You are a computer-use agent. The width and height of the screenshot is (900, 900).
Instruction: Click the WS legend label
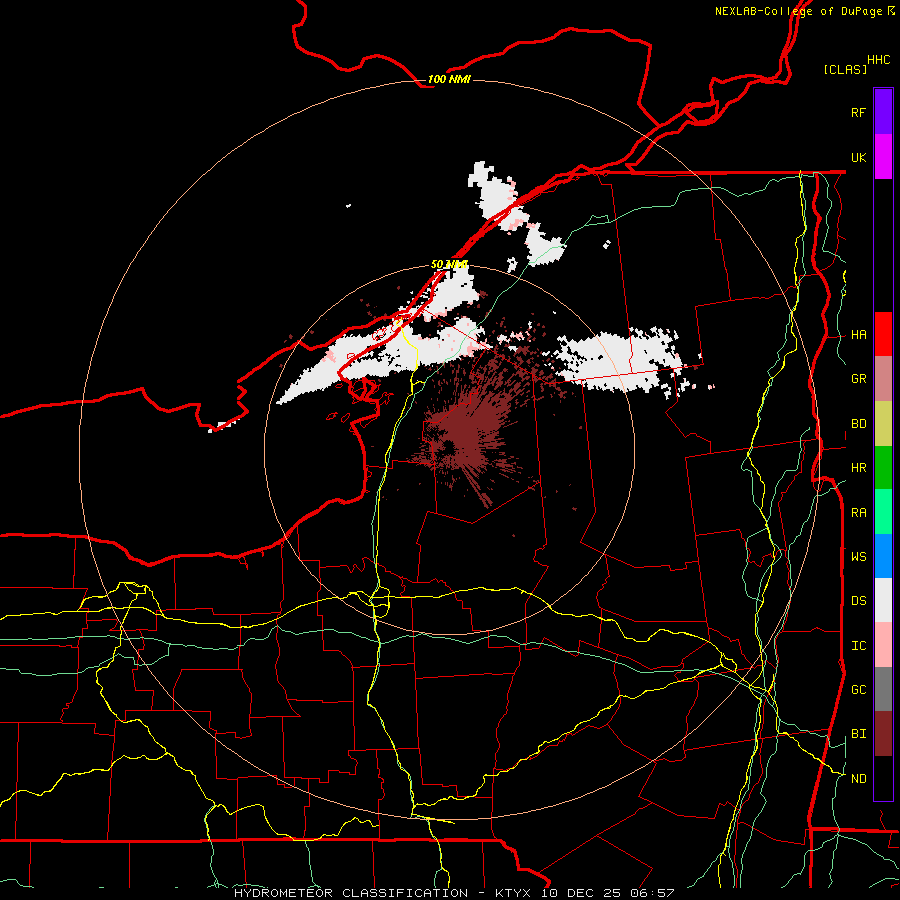coord(858,557)
